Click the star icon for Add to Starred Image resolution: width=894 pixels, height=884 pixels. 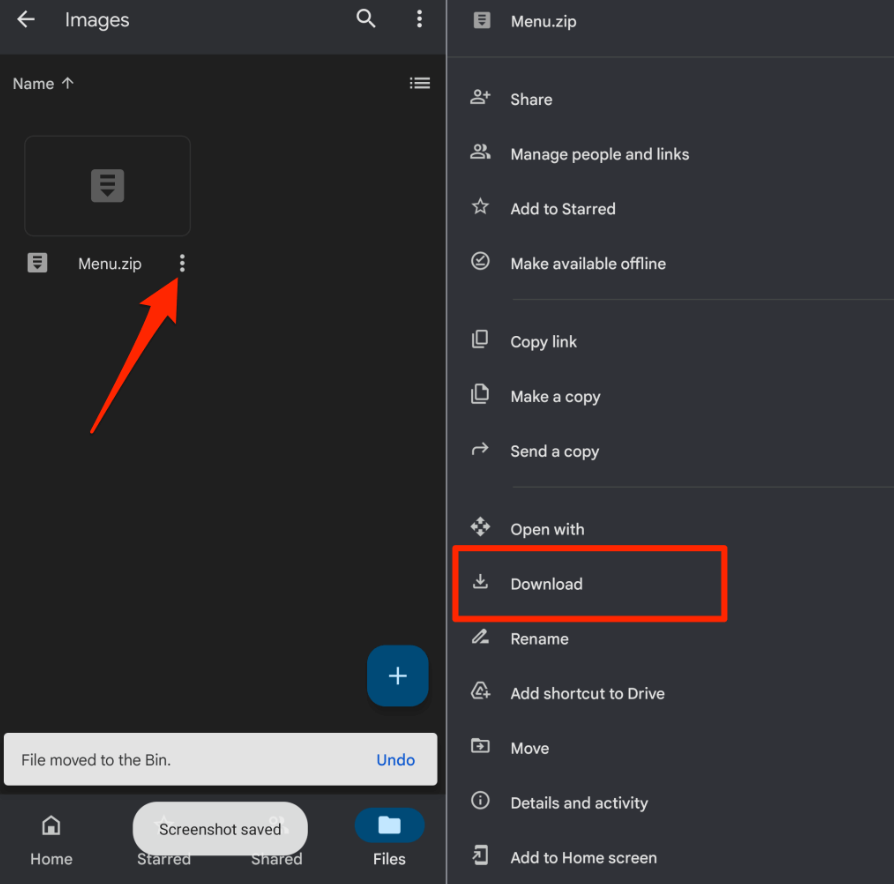480,206
